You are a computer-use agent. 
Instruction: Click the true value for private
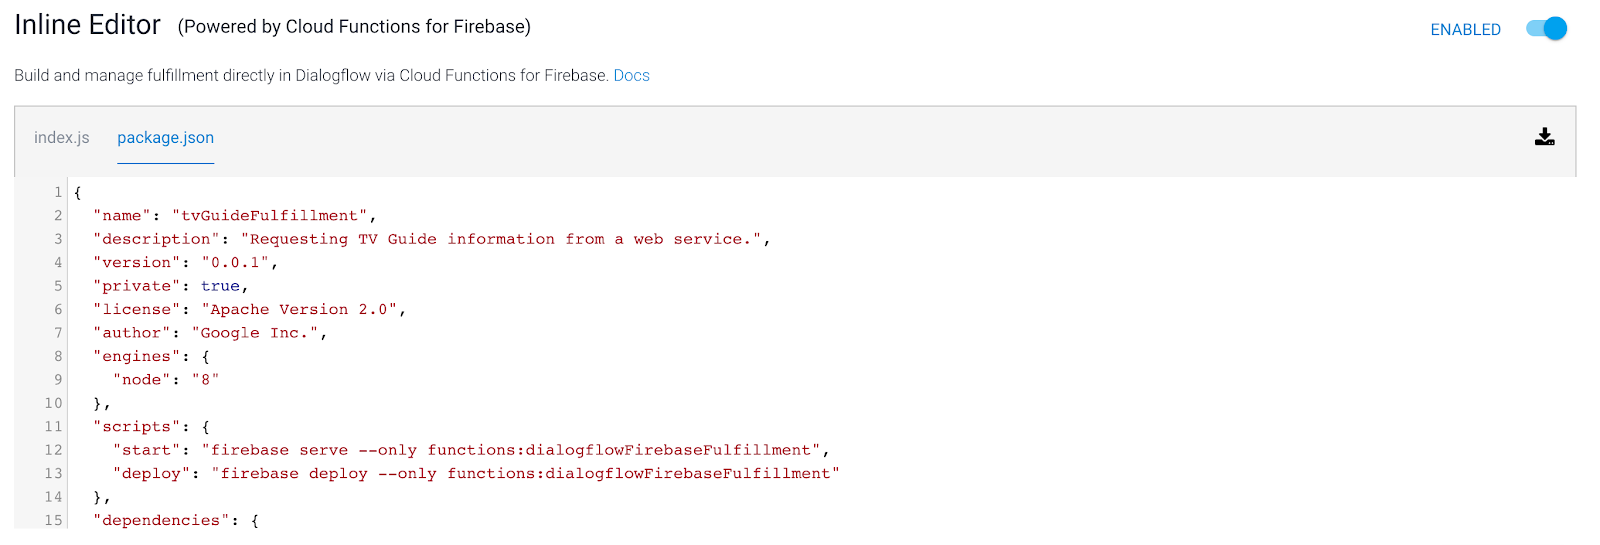tap(220, 286)
